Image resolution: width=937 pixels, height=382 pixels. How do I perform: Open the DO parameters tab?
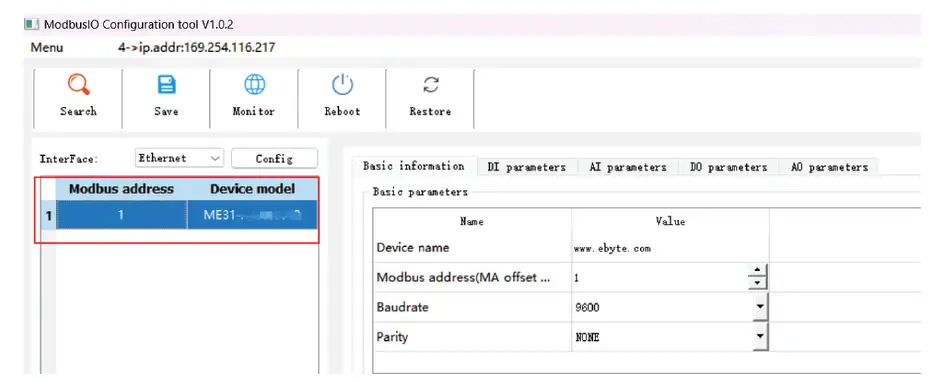[728, 167]
